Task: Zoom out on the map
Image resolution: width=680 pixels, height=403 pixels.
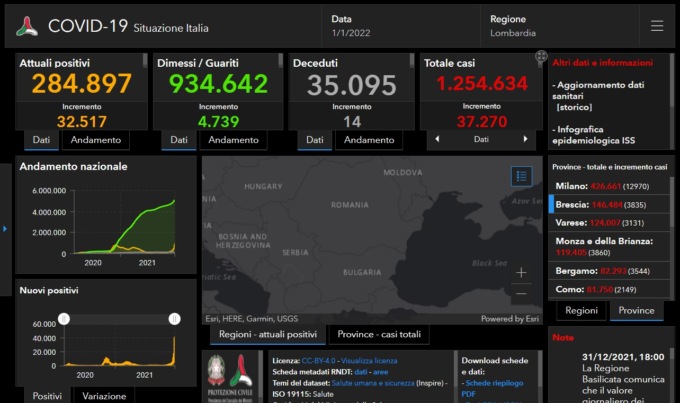Action: [x=520, y=294]
